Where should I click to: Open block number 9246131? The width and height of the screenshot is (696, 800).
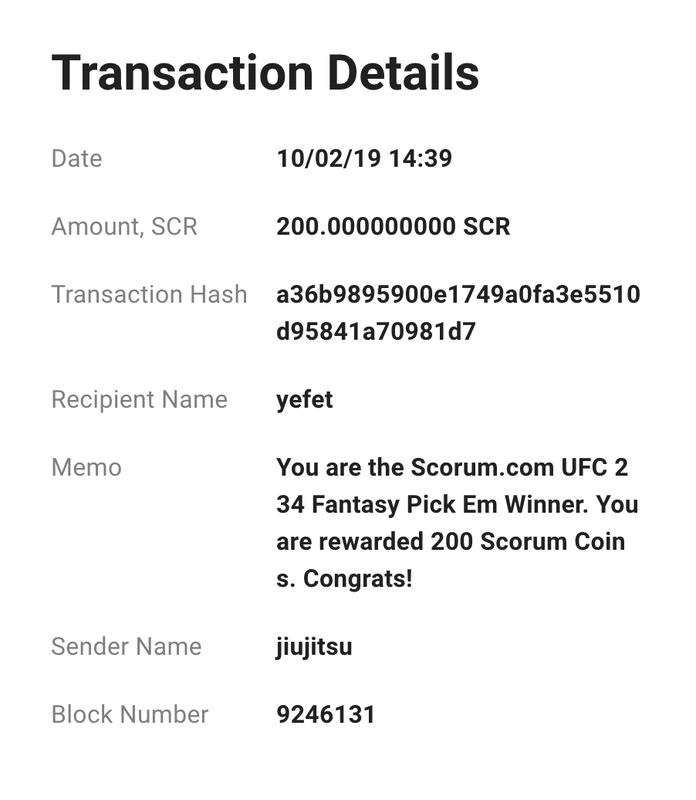(326, 714)
